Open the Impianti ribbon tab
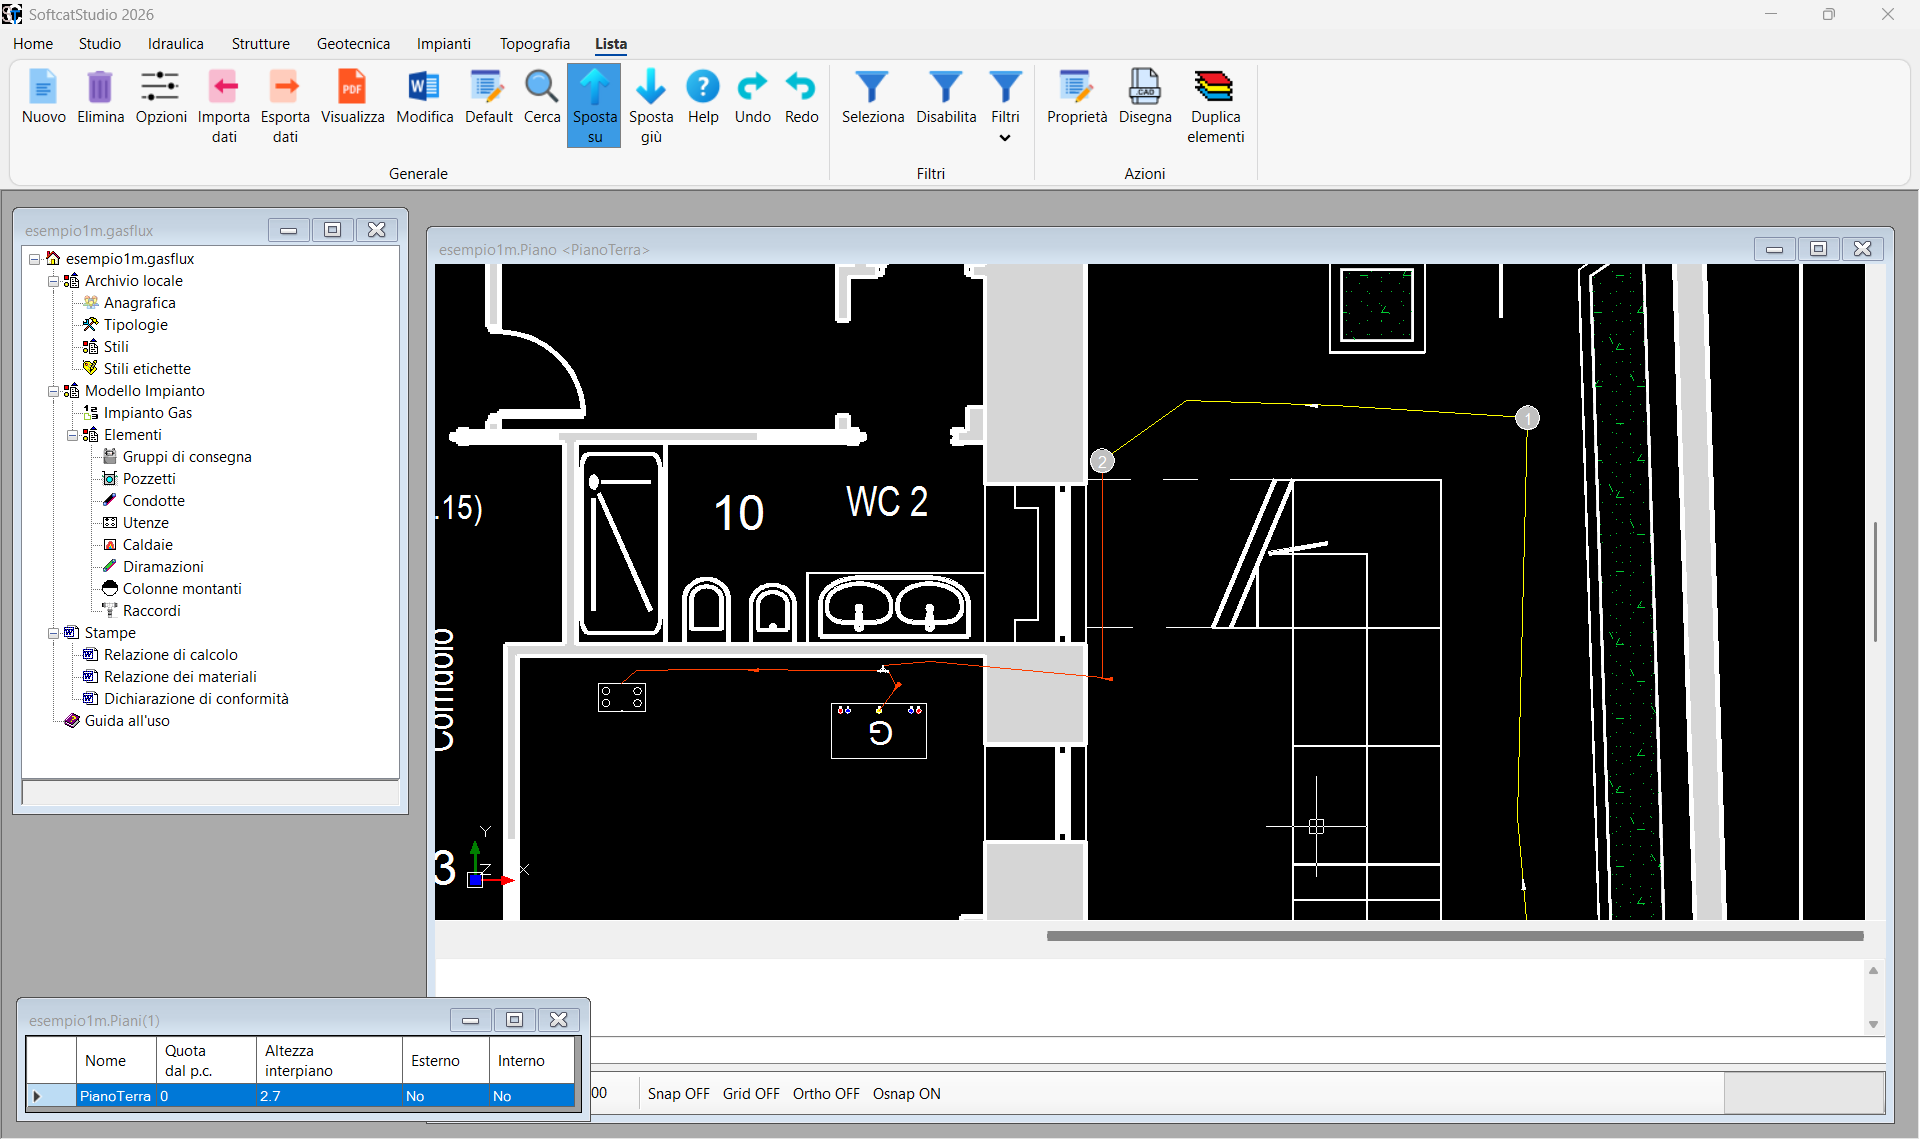 pyautogui.click(x=444, y=44)
